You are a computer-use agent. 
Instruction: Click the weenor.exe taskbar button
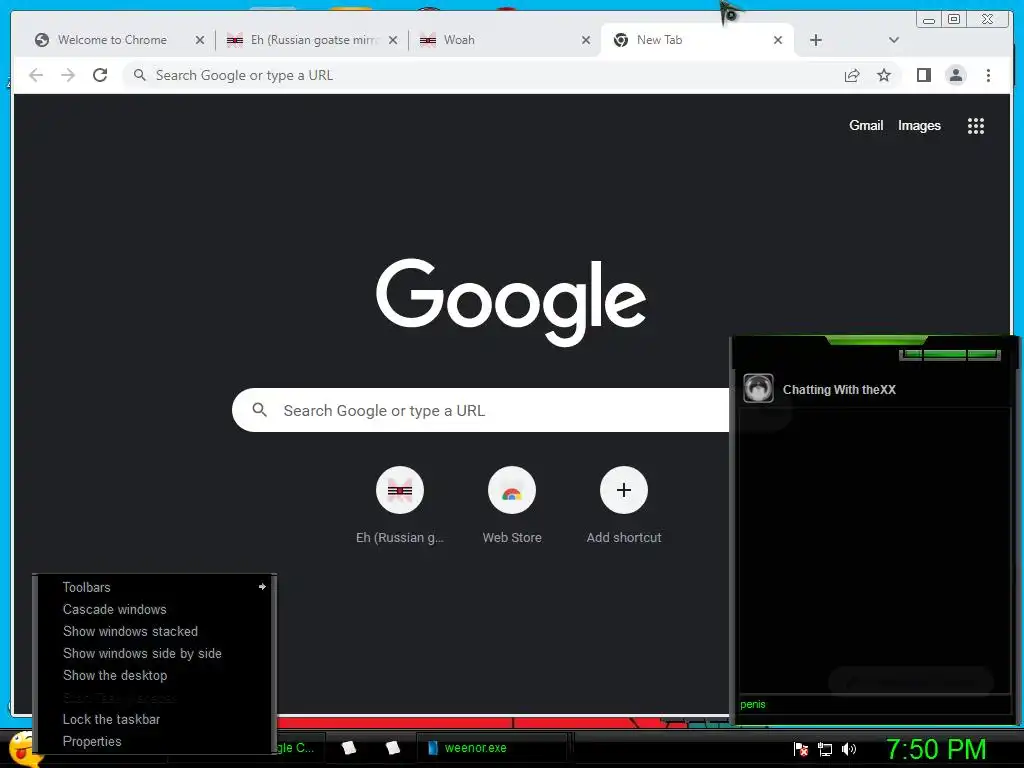pyautogui.click(x=492, y=748)
